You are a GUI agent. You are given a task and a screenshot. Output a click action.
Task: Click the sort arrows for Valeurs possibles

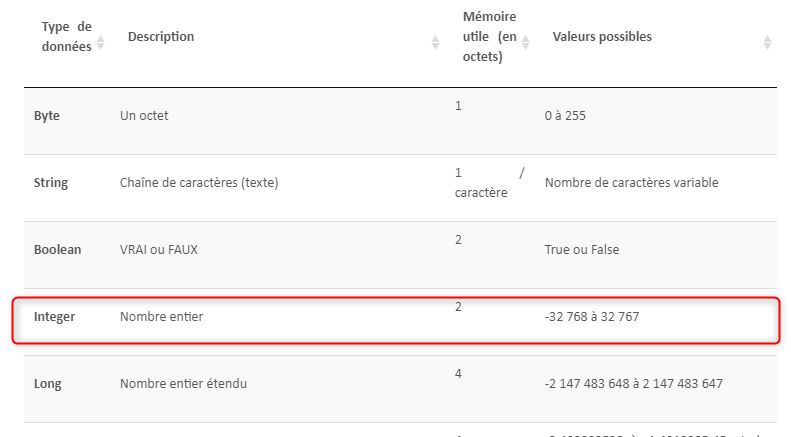[x=767, y=43]
